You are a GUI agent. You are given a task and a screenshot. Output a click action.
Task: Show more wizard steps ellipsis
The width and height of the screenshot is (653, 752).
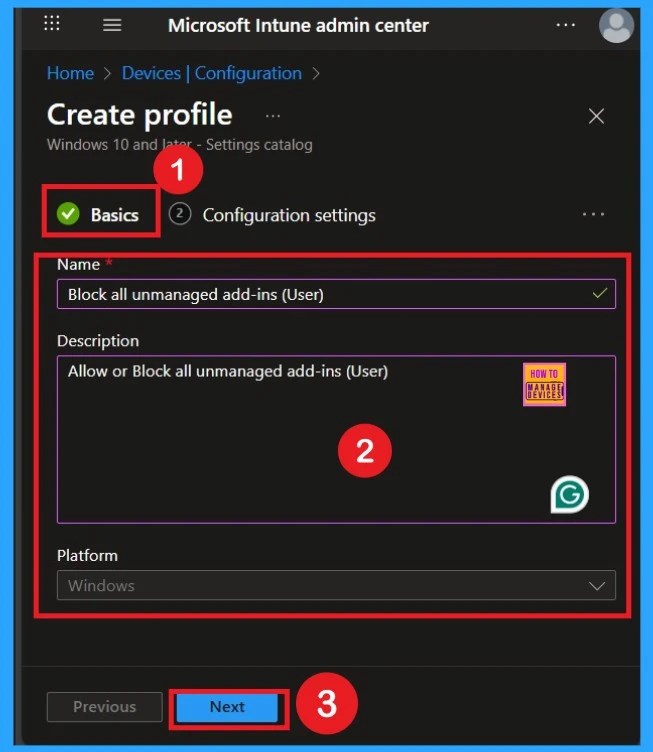(593, 214)
